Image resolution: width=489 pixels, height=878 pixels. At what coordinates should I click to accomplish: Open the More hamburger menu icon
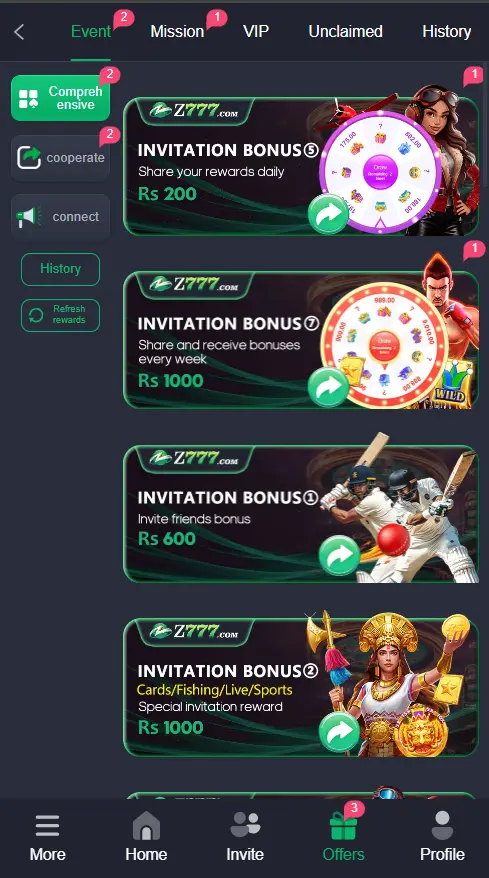[48, 825]
